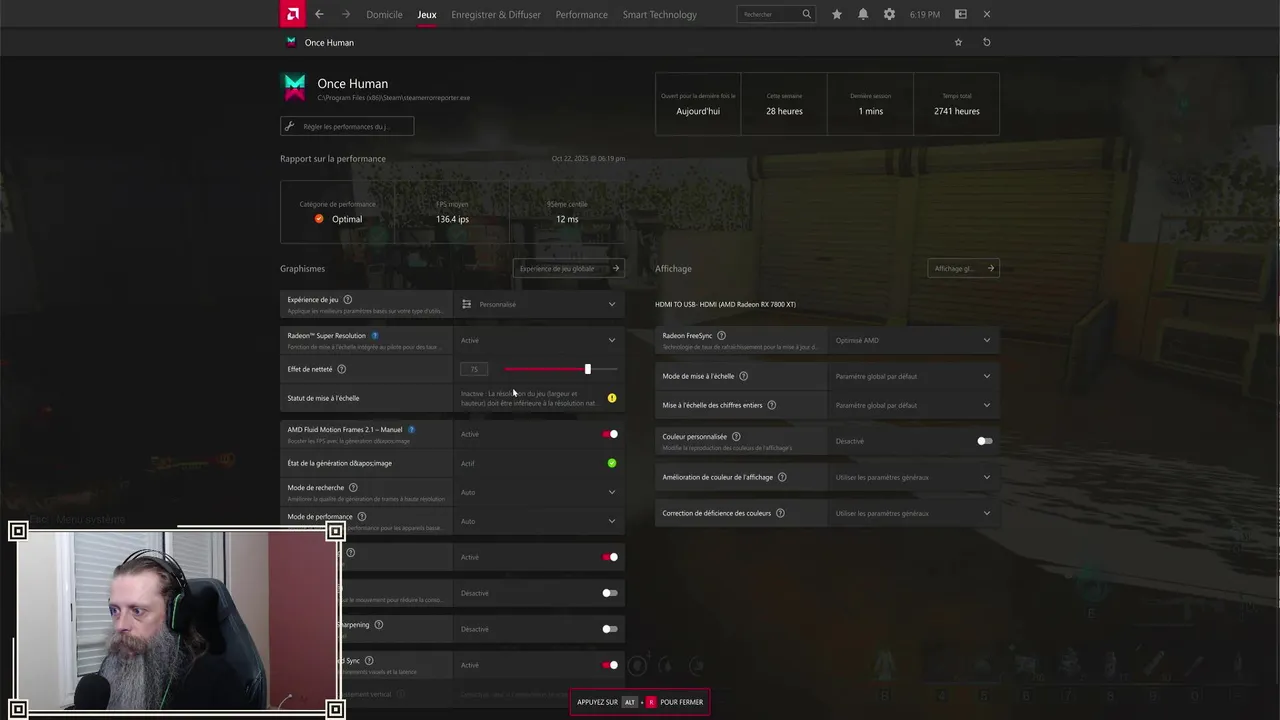Open Mise à l'échelle des chiffres entiers dropdown
The width and height of the screenshot is (1280, 720).
[914, 405]
